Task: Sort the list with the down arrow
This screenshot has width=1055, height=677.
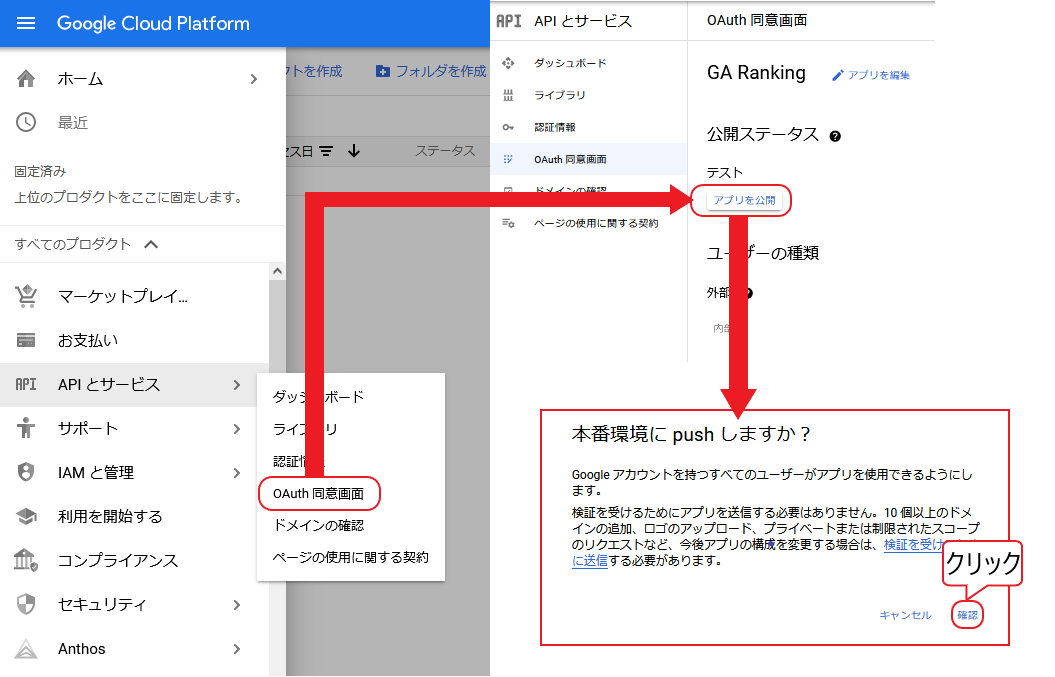Action: 353,151
